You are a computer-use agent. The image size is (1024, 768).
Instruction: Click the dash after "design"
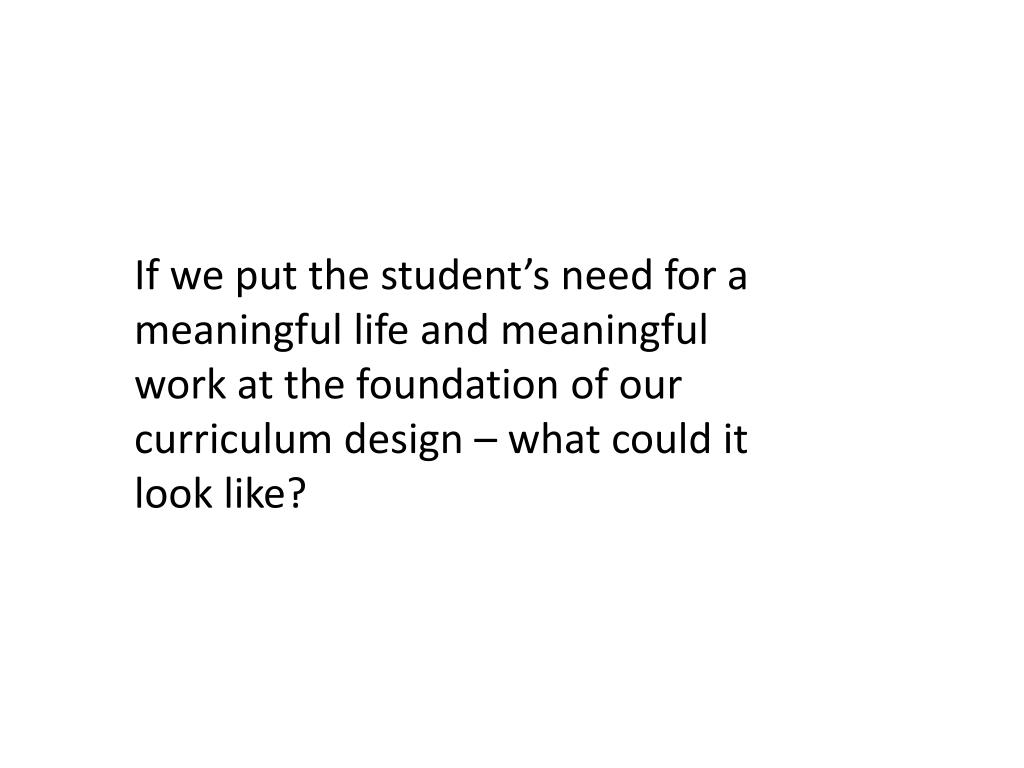pyautogui.click(x=487, y=442)
